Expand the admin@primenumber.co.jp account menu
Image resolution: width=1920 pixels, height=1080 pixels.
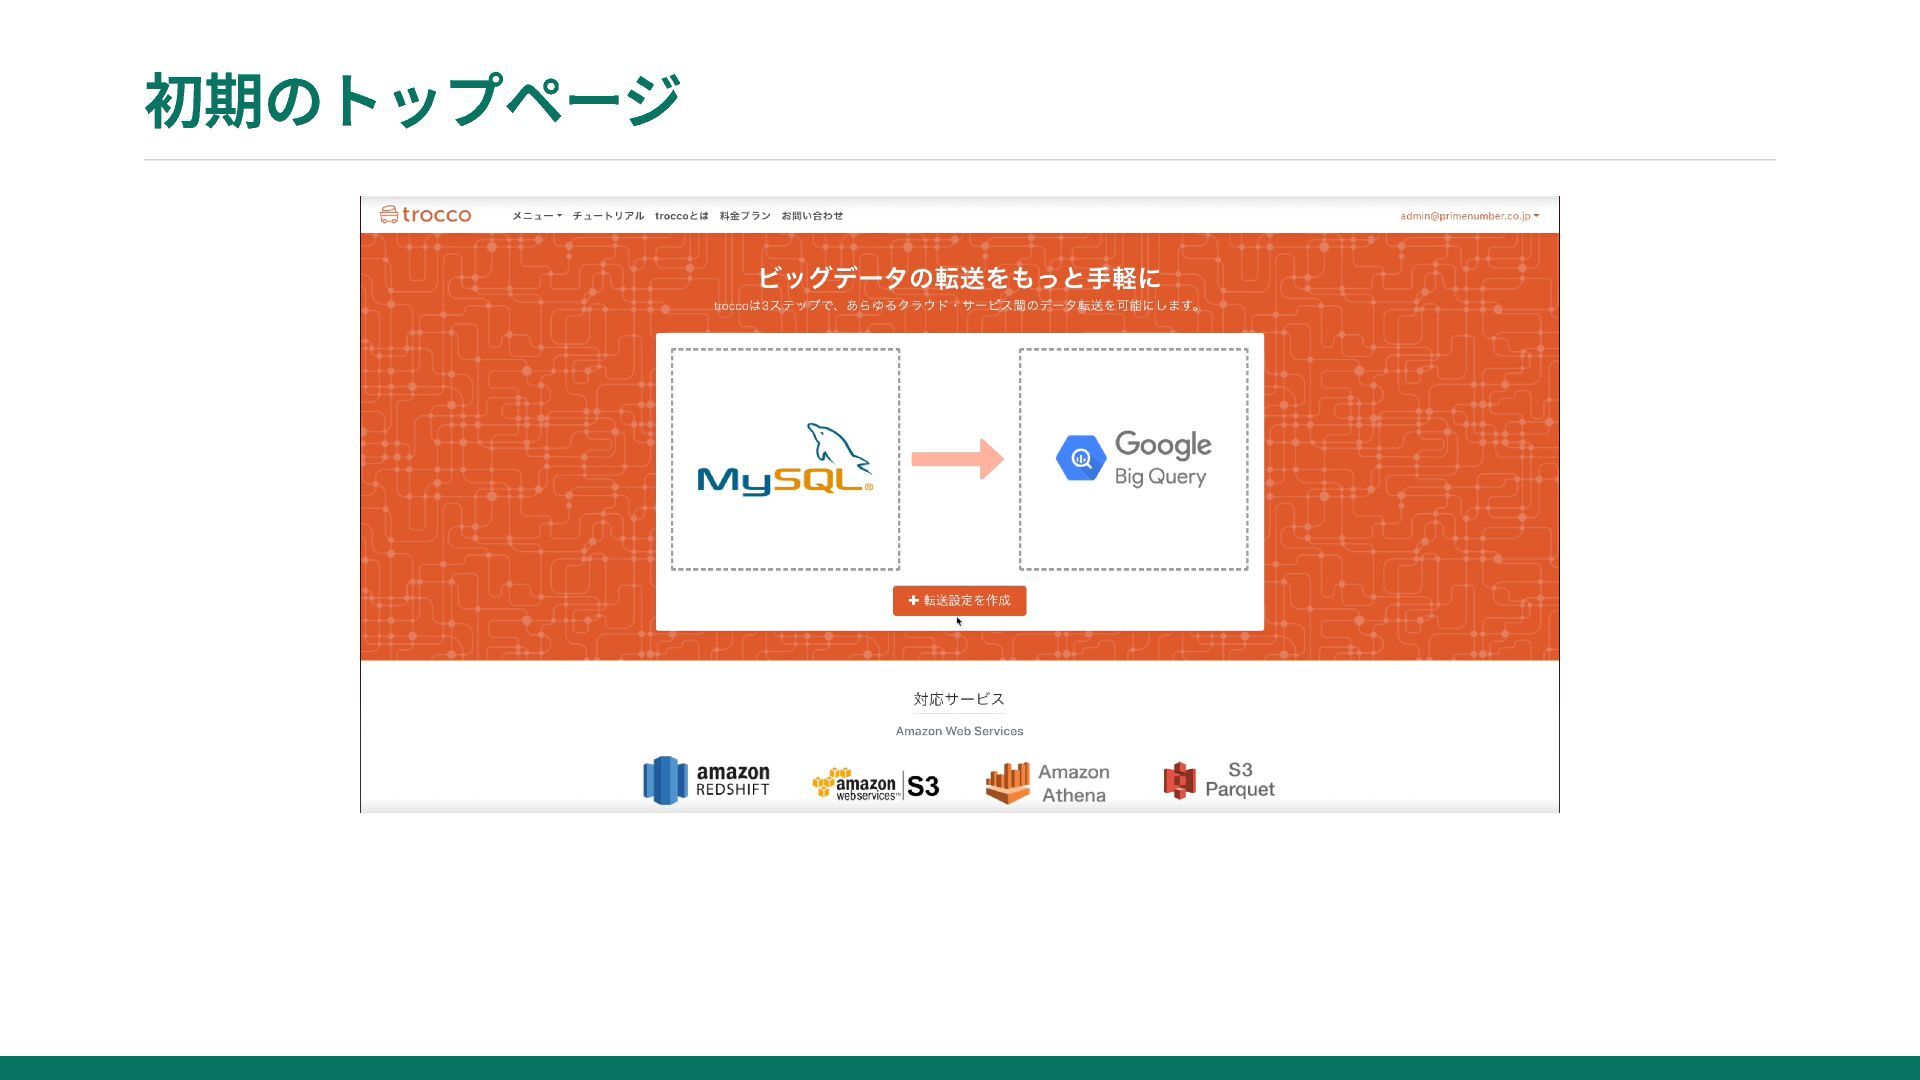pos(1469,216)
